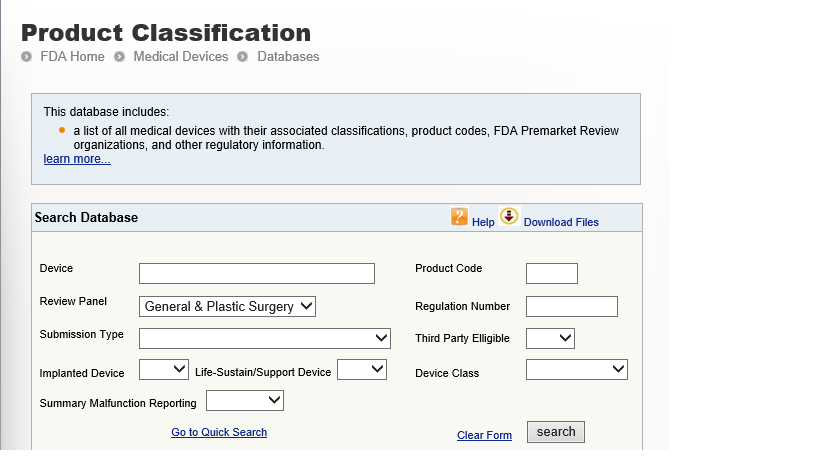Click the Download Files arrow icon
Screen dimensions: 819x460
pyautogui.click(x=509, y=216)
